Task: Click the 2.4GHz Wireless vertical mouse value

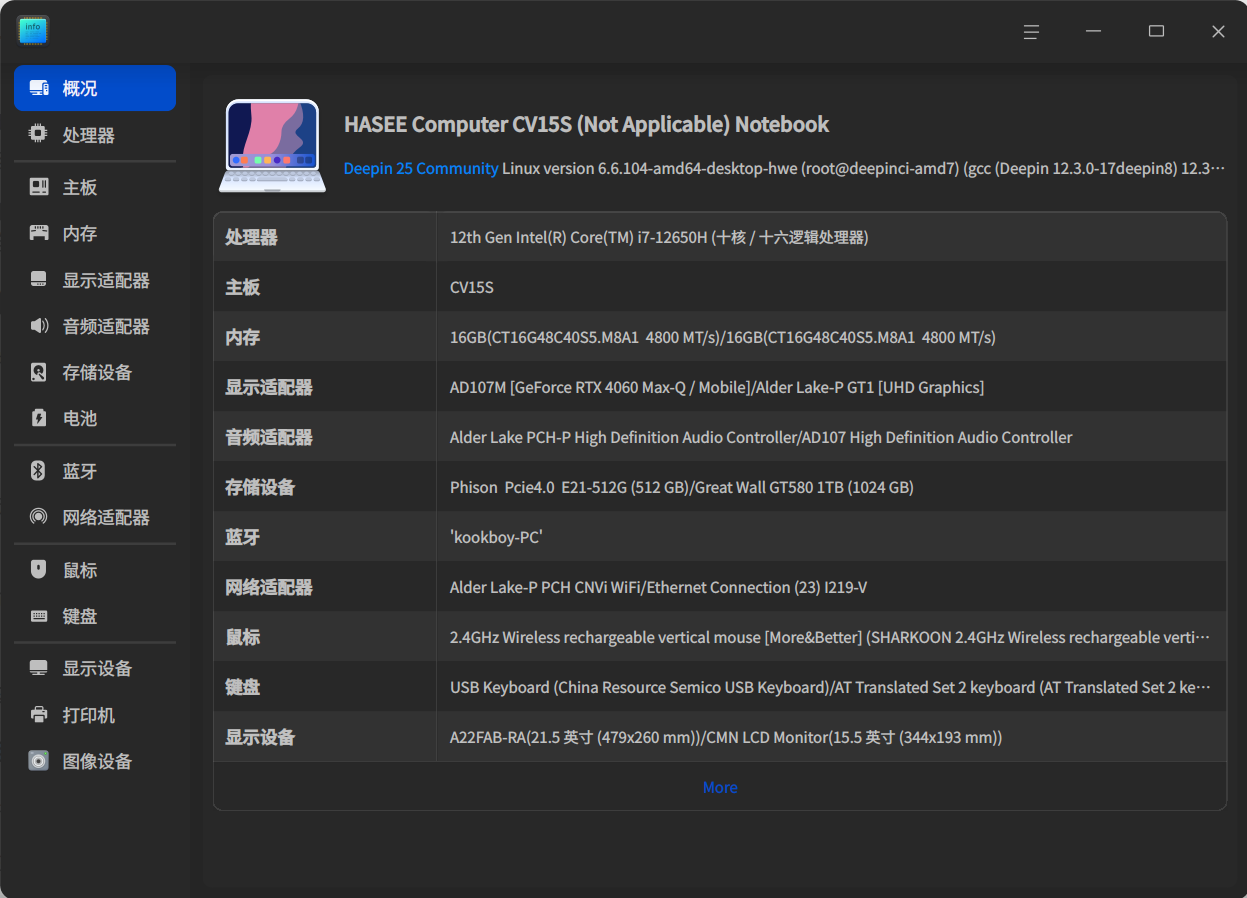Action: click(830, 637)
